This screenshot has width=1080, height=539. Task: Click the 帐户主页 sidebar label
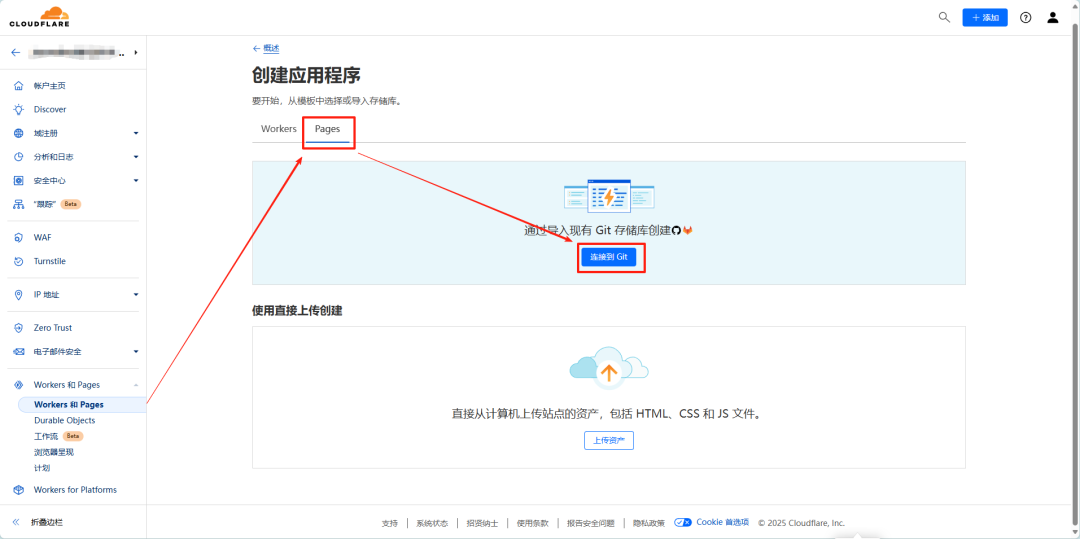(50, 86)
